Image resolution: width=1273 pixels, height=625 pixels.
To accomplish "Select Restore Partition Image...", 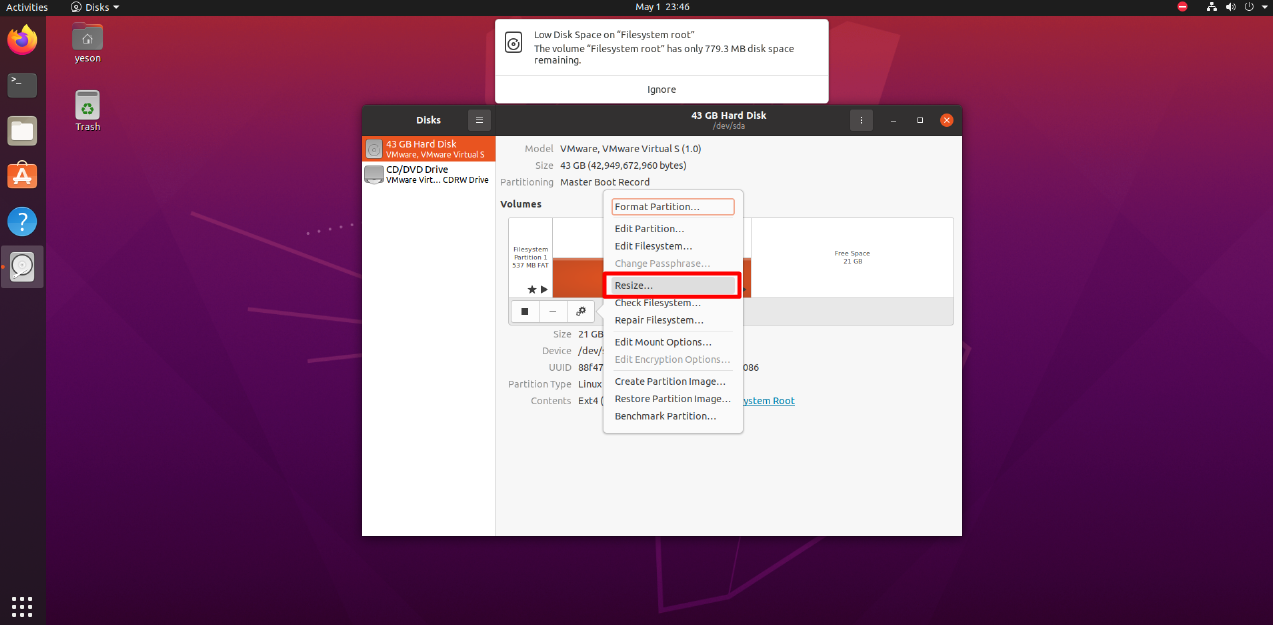I will pyautogui.click(x=672, y=399).
